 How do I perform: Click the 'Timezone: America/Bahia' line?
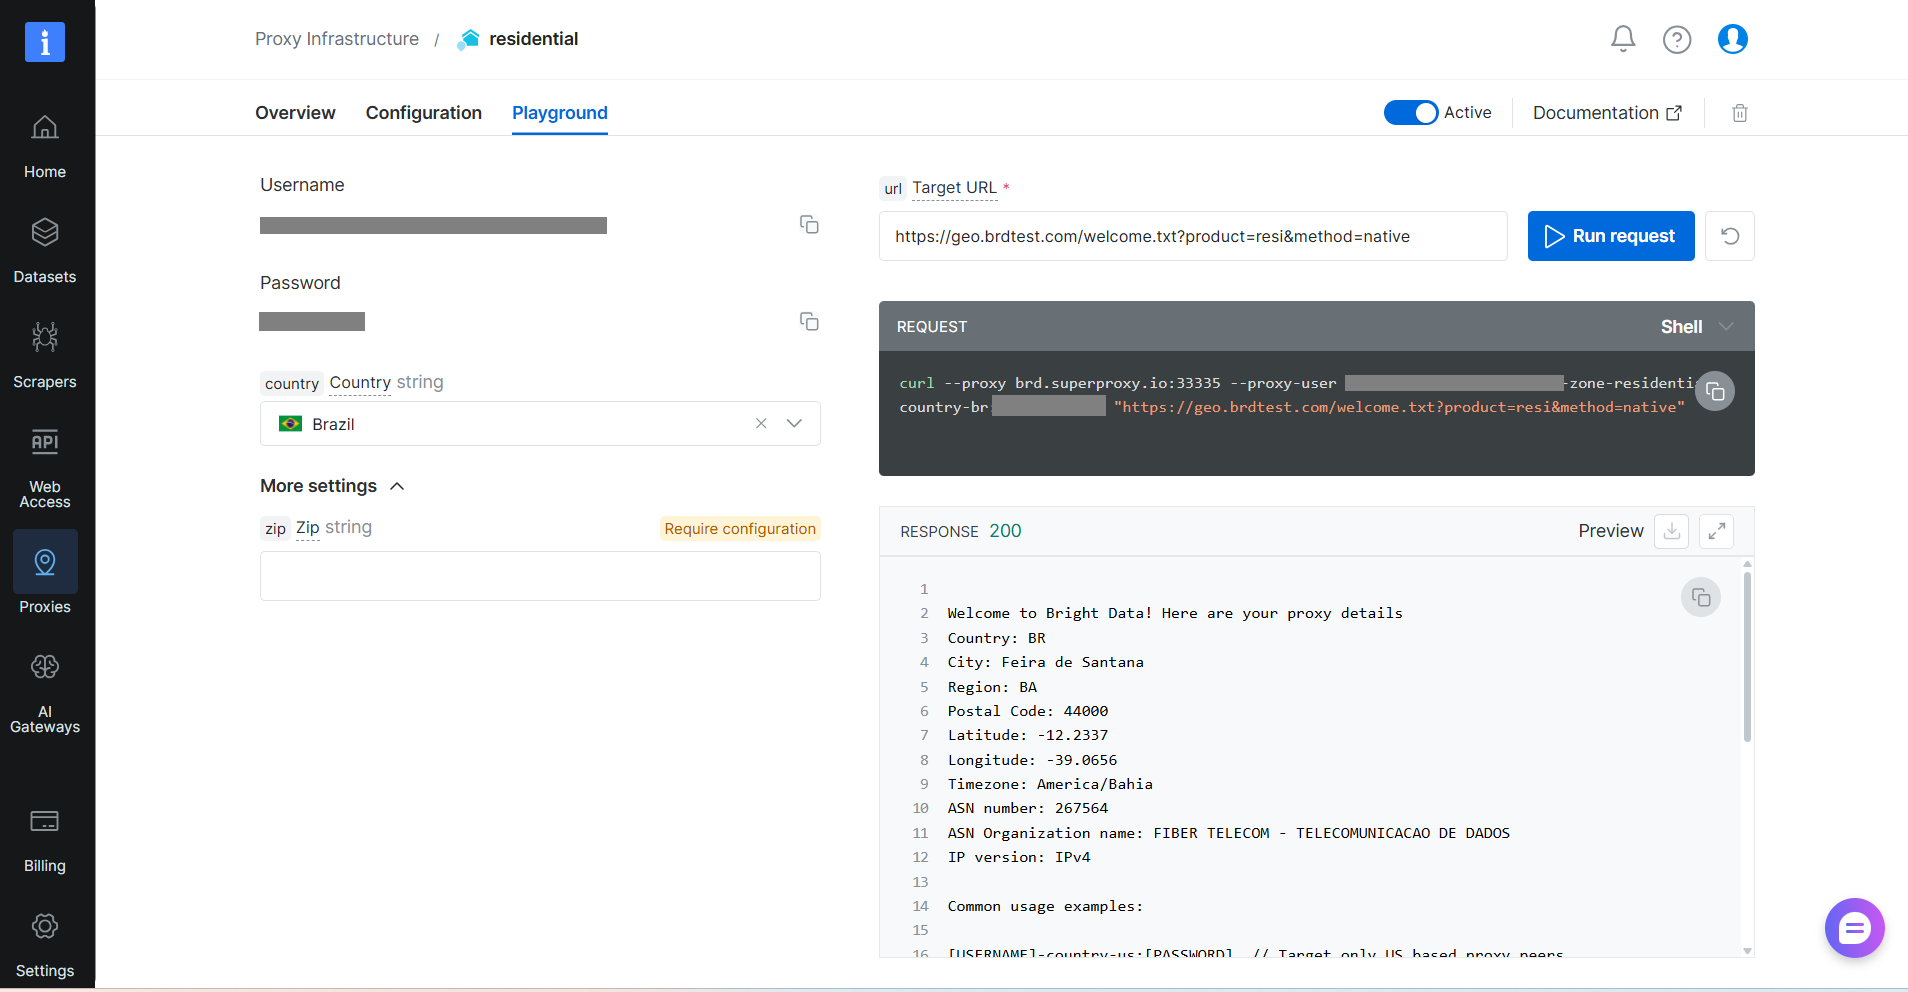(x=1050, y=784)
